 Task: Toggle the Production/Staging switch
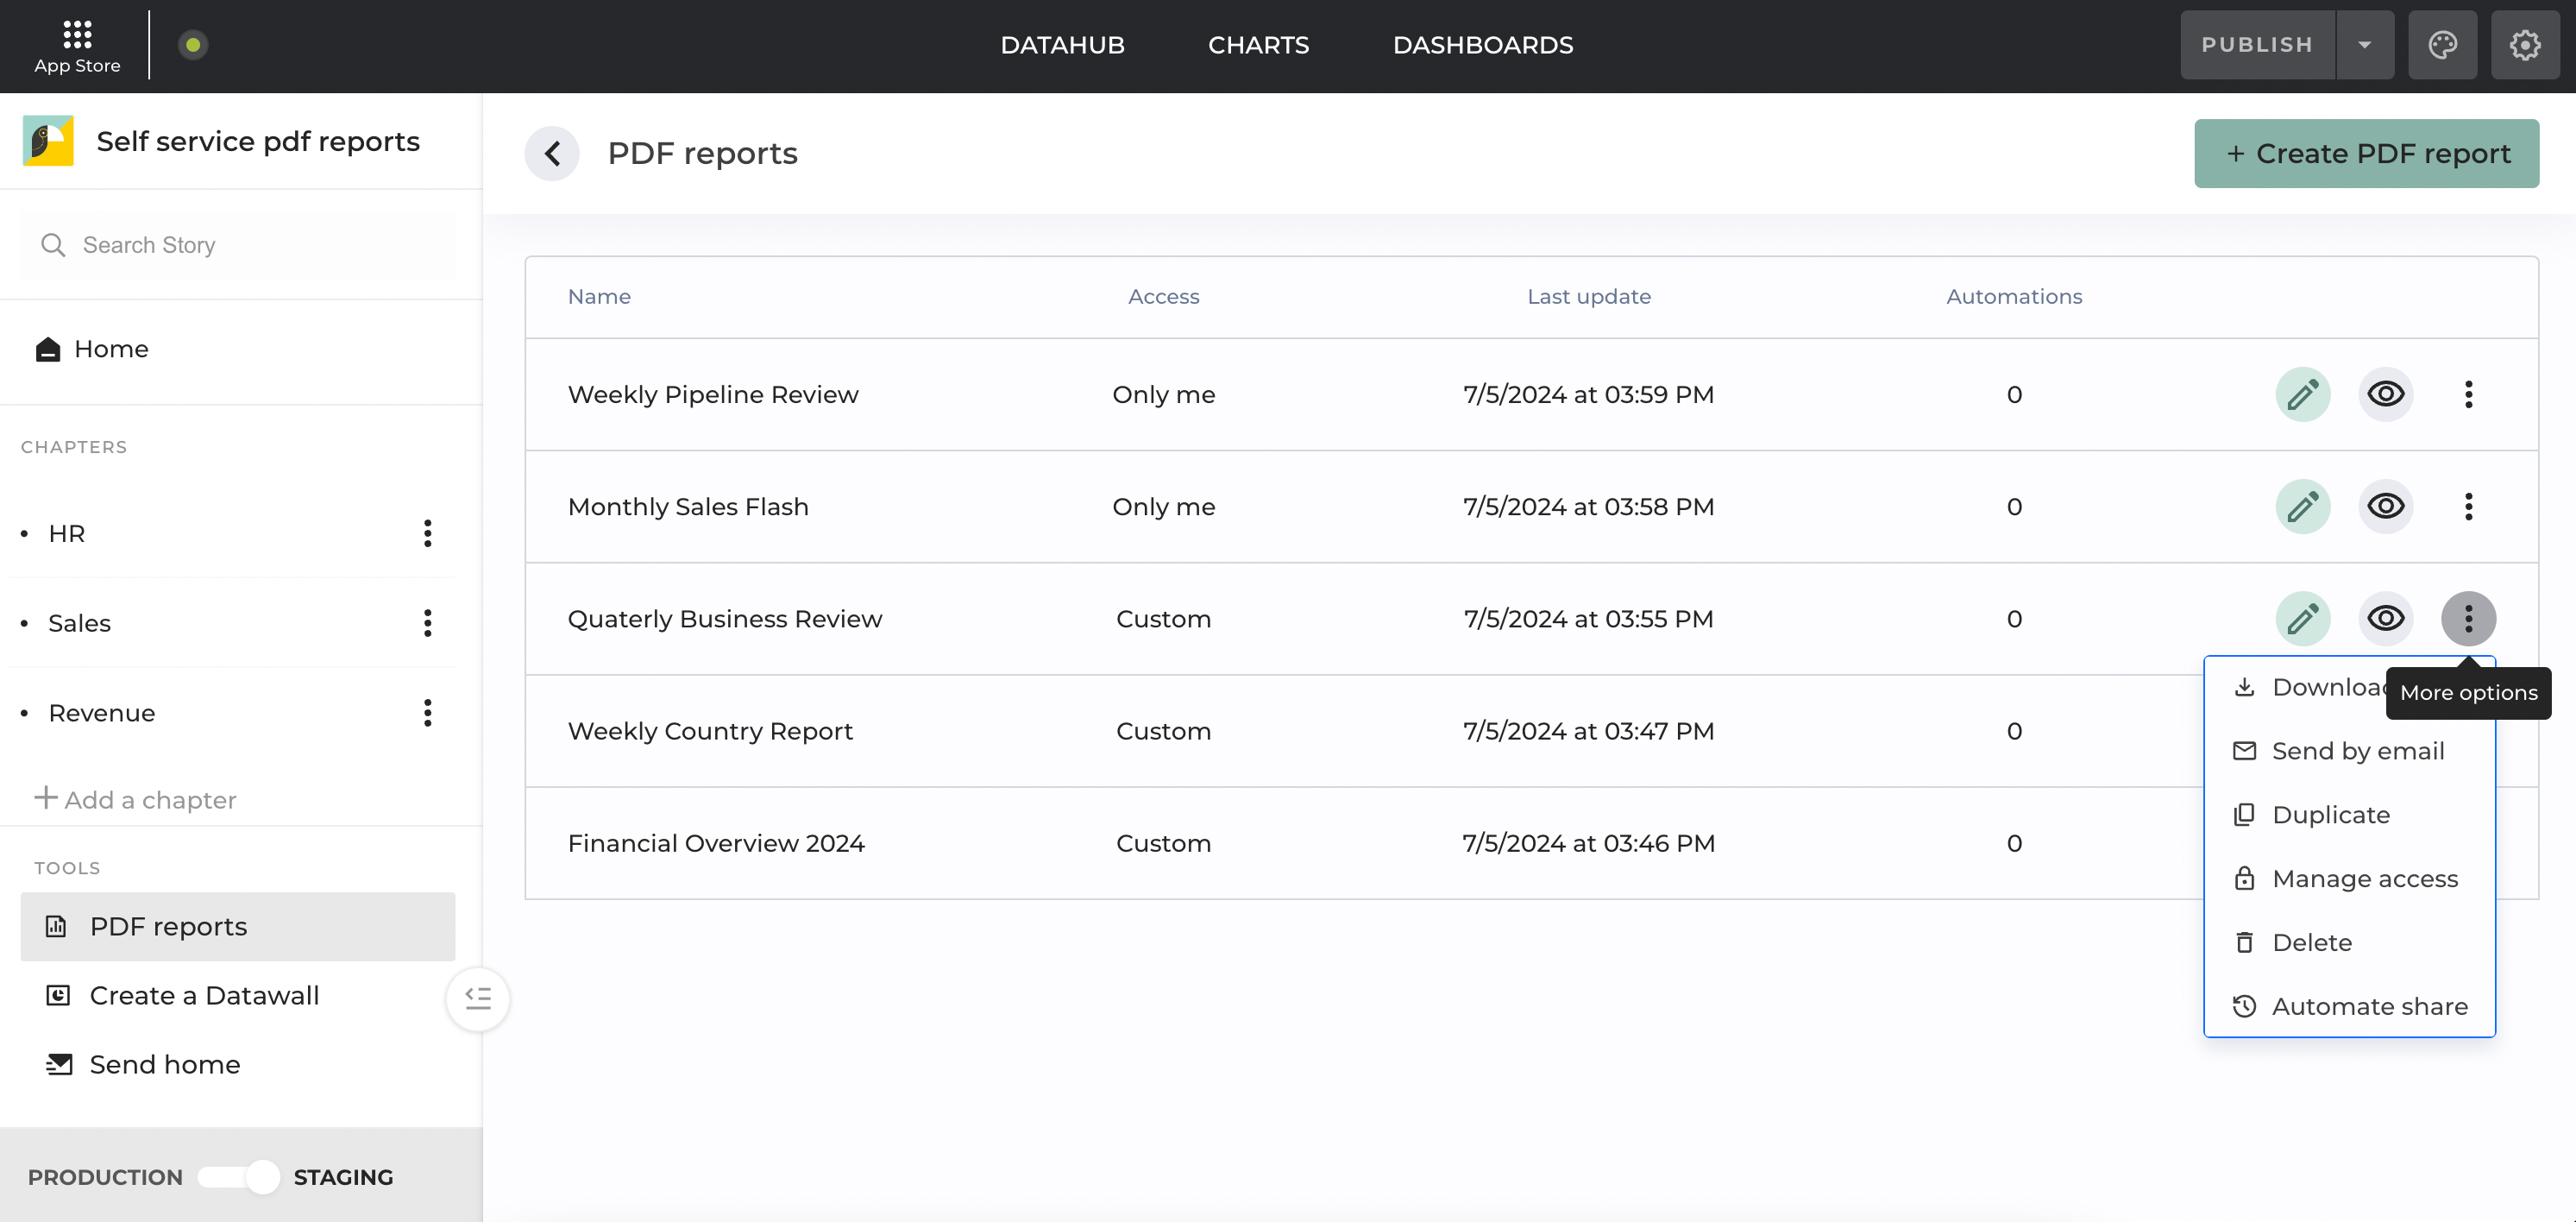point(239,1177)
